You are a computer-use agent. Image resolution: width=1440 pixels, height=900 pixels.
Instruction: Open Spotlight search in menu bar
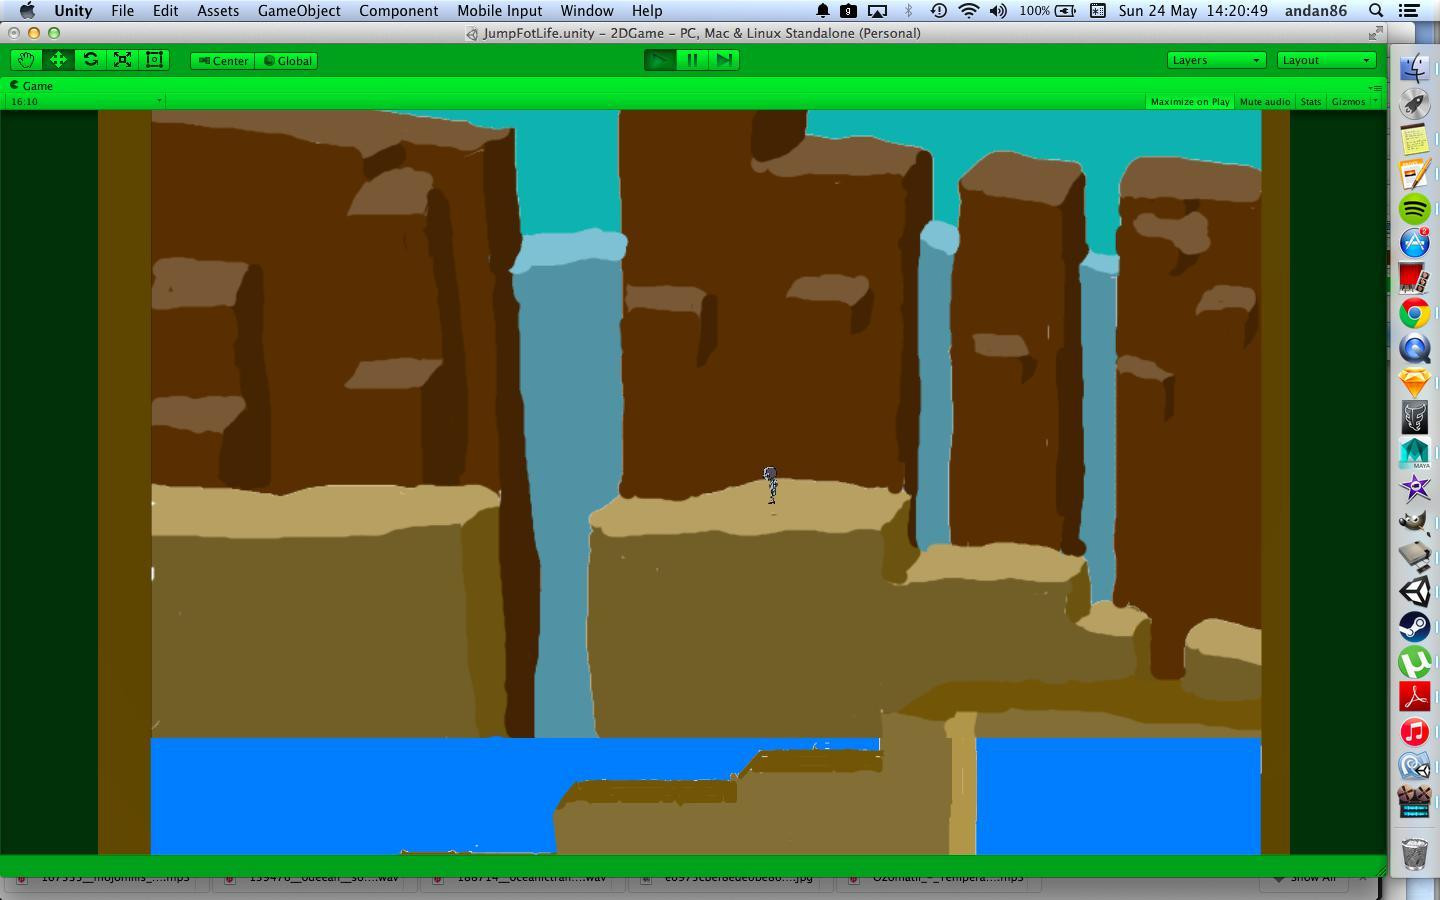pyautogui.click(x=1376, y=11)
